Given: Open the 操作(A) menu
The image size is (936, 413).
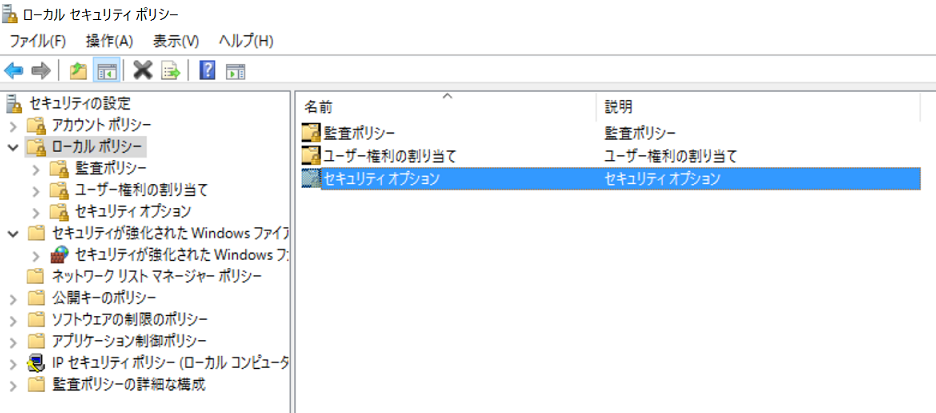Looking at the screenshot, I should coord(109,41).
